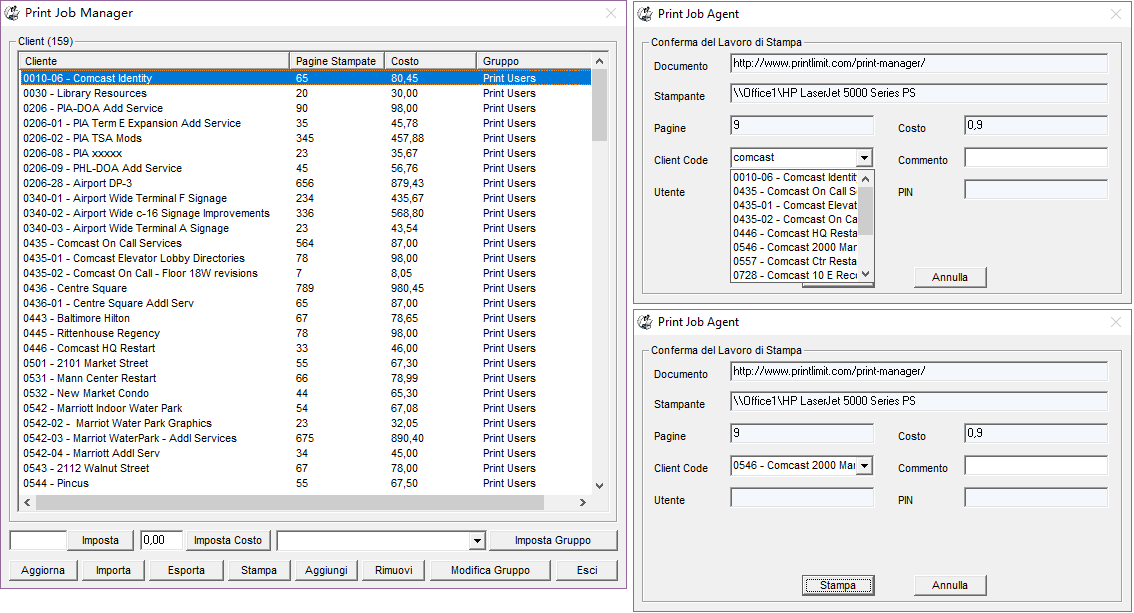Select row 0531 - Mann Center Restart
The image size is (1134, 613).
305,378
